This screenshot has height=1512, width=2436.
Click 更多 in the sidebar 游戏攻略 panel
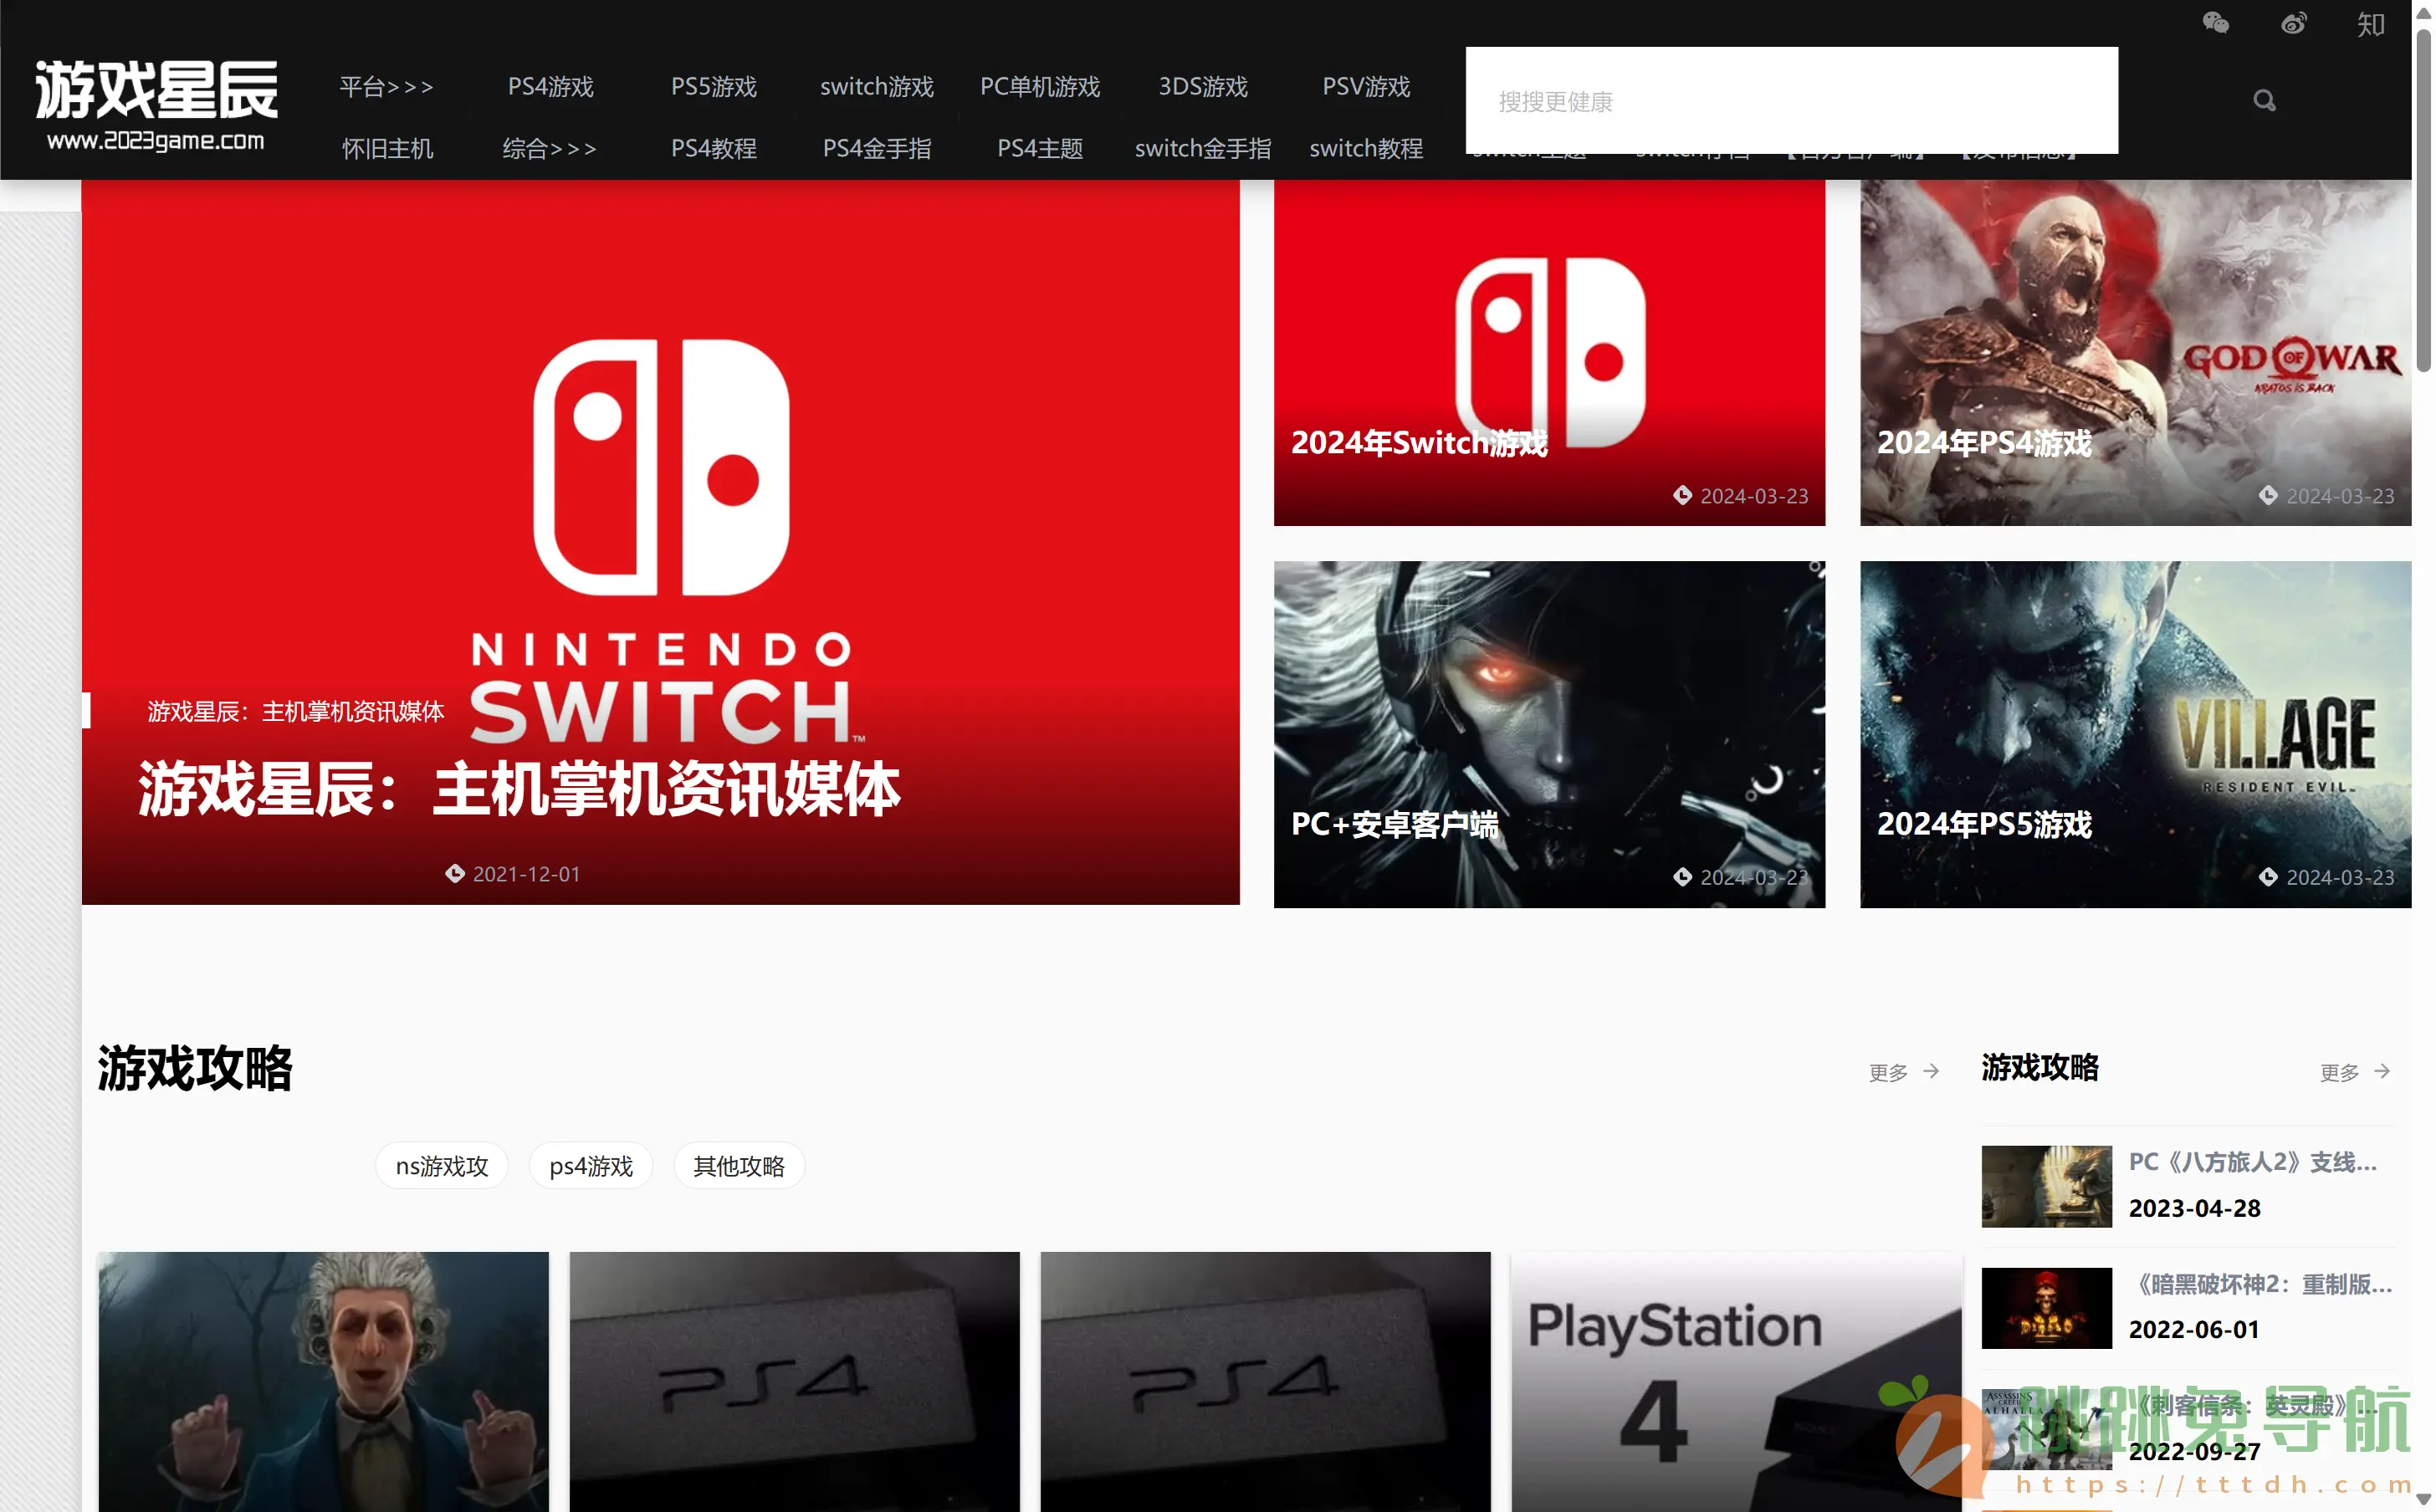(x=2354, y=1072)
